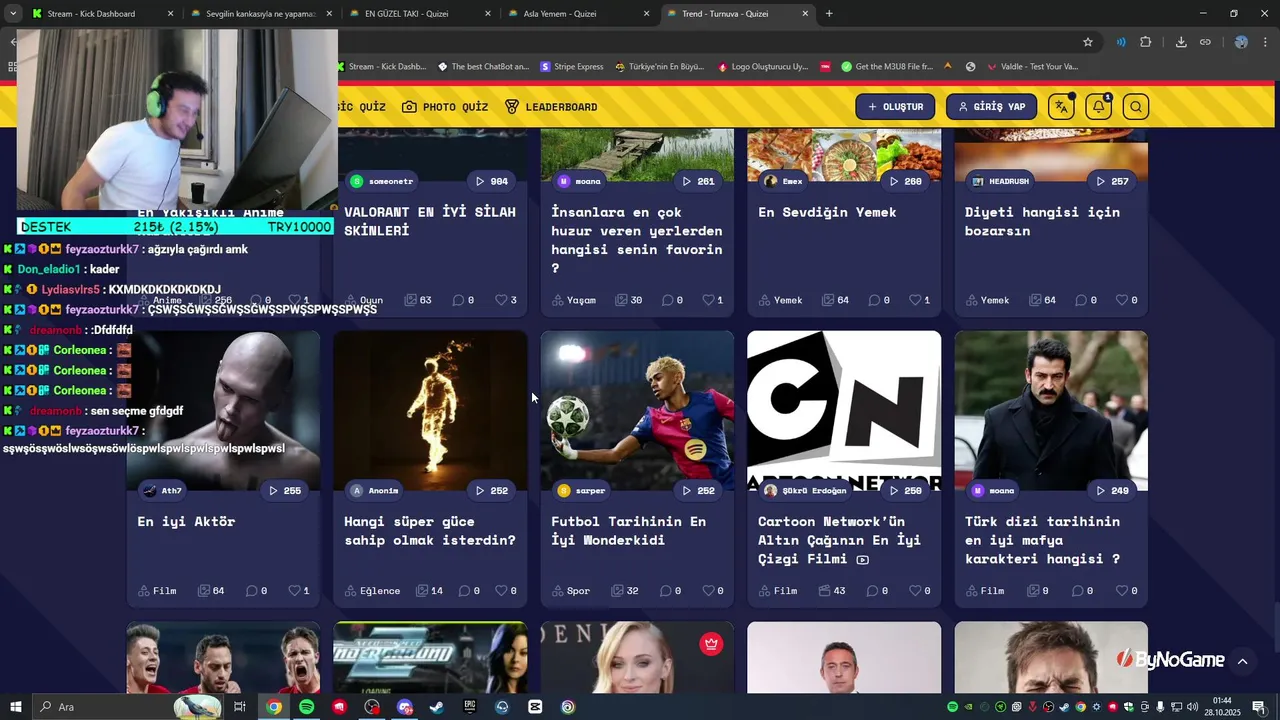Open Chrome extensions puzzle icon
The image size is (1280, 720).
click(1146, 42)
